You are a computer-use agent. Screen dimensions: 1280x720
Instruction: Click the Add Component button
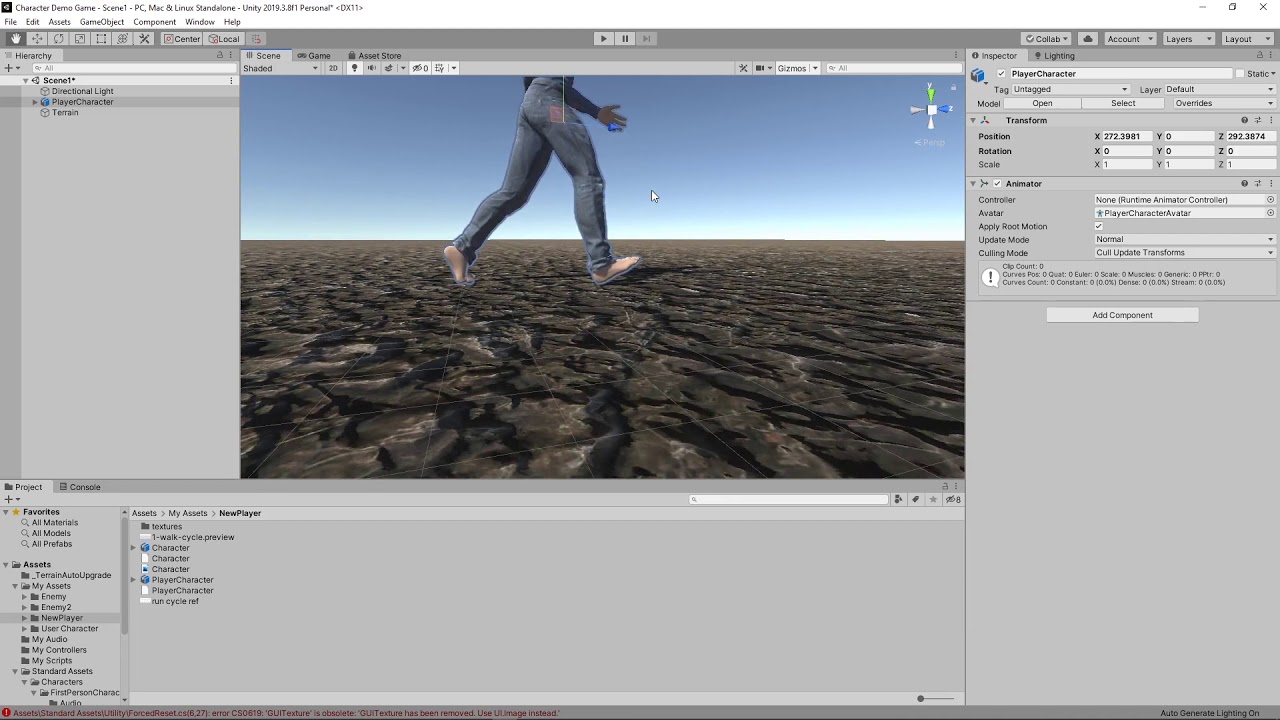point(1122,315)
